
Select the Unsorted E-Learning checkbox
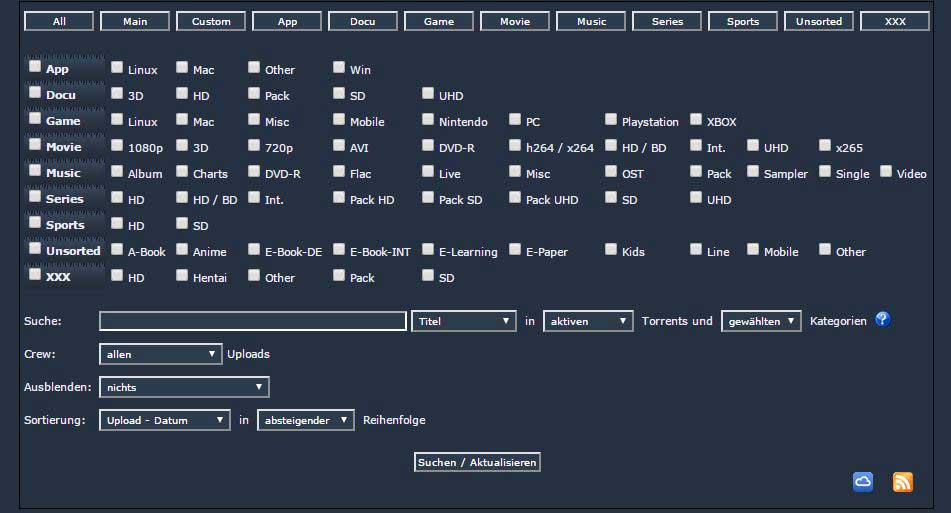pos(428,250)
